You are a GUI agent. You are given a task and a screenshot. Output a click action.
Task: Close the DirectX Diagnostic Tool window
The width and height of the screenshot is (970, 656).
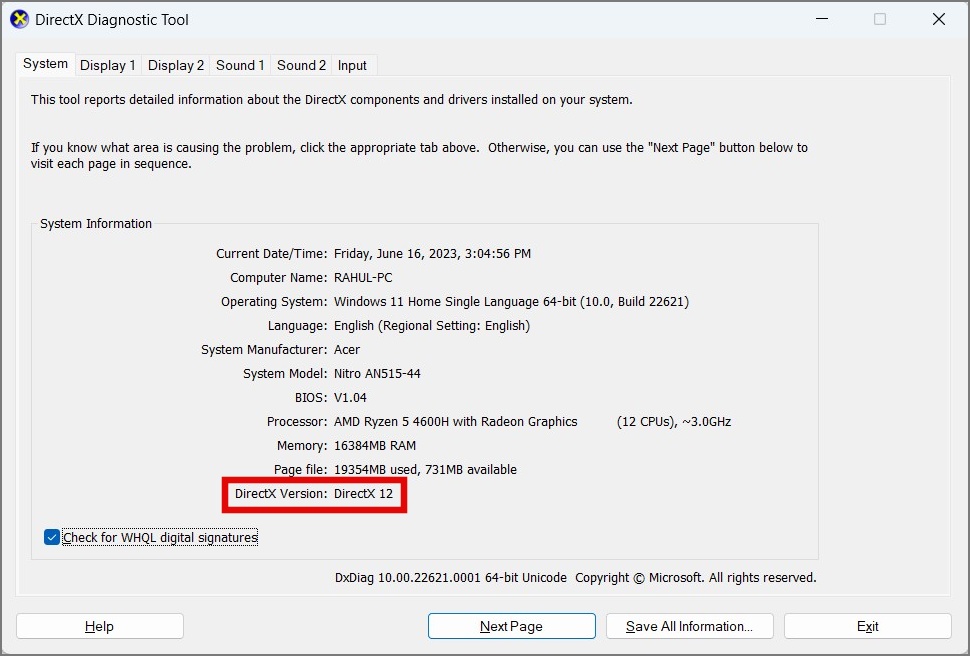(x=938, y=19)
